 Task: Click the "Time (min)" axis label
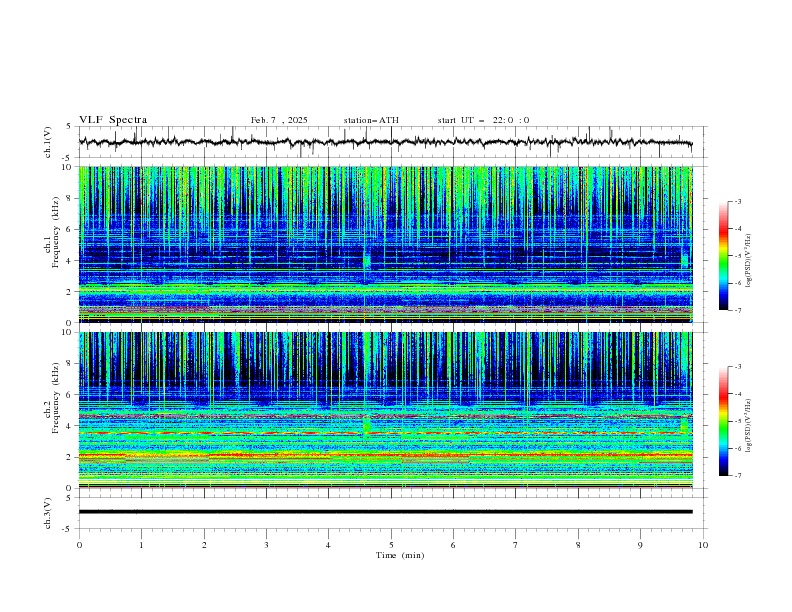pyautogui.click(x=400, y=555)
